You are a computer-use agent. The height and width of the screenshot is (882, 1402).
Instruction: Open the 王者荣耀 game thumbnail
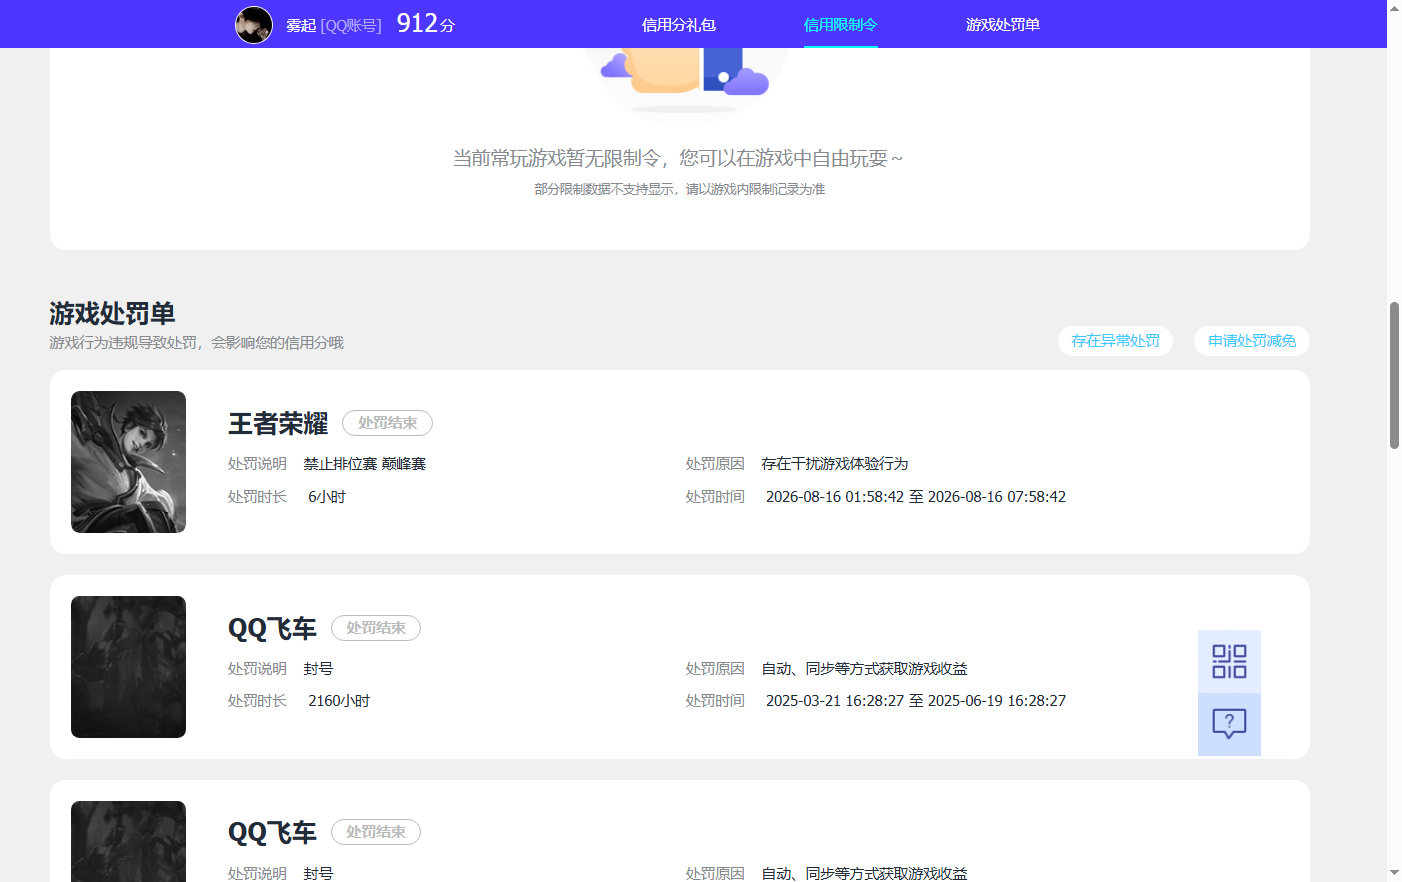click(128, 462)
